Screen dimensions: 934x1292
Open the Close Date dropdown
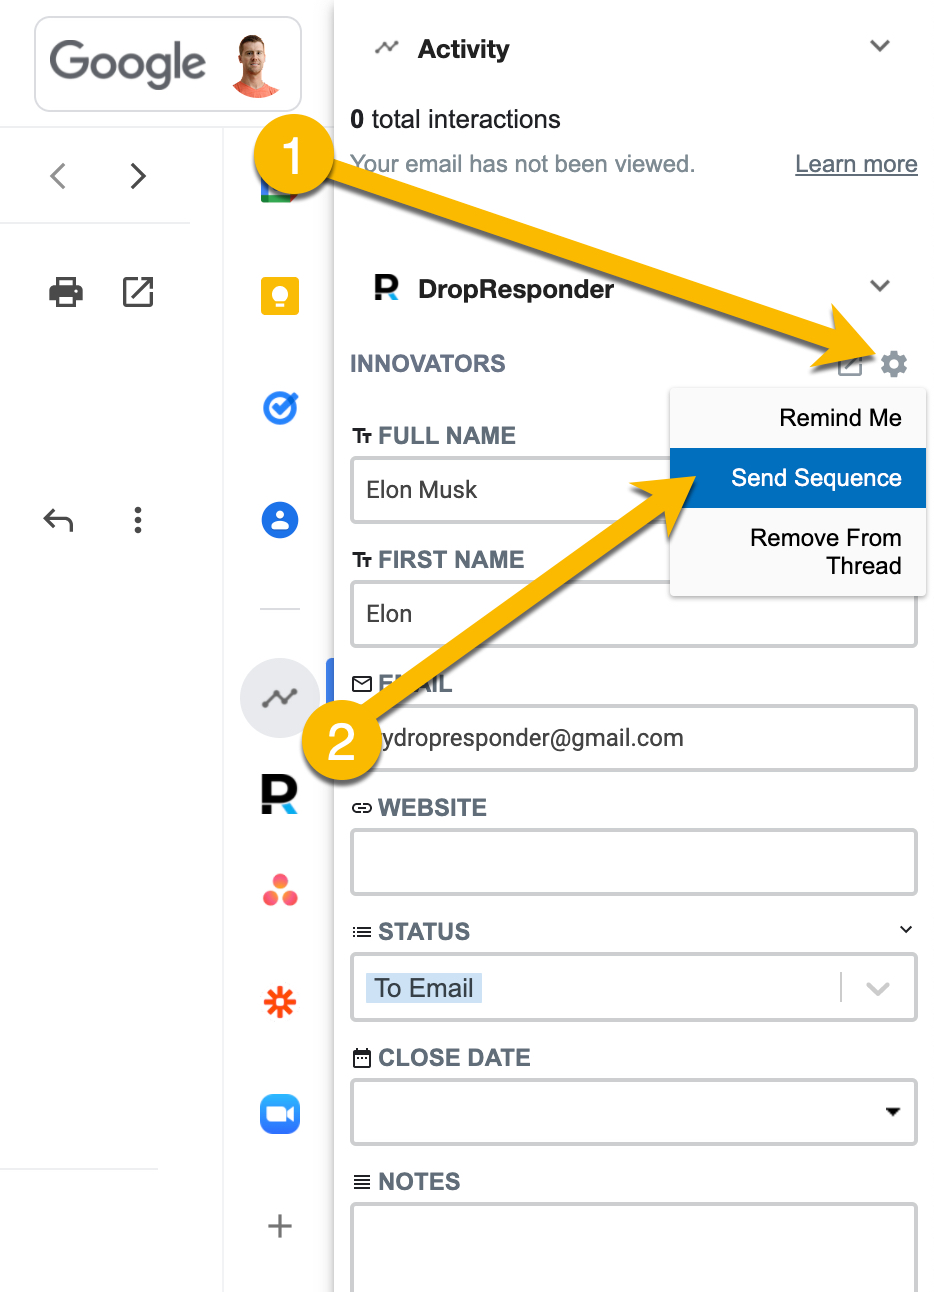(634, 1112)
